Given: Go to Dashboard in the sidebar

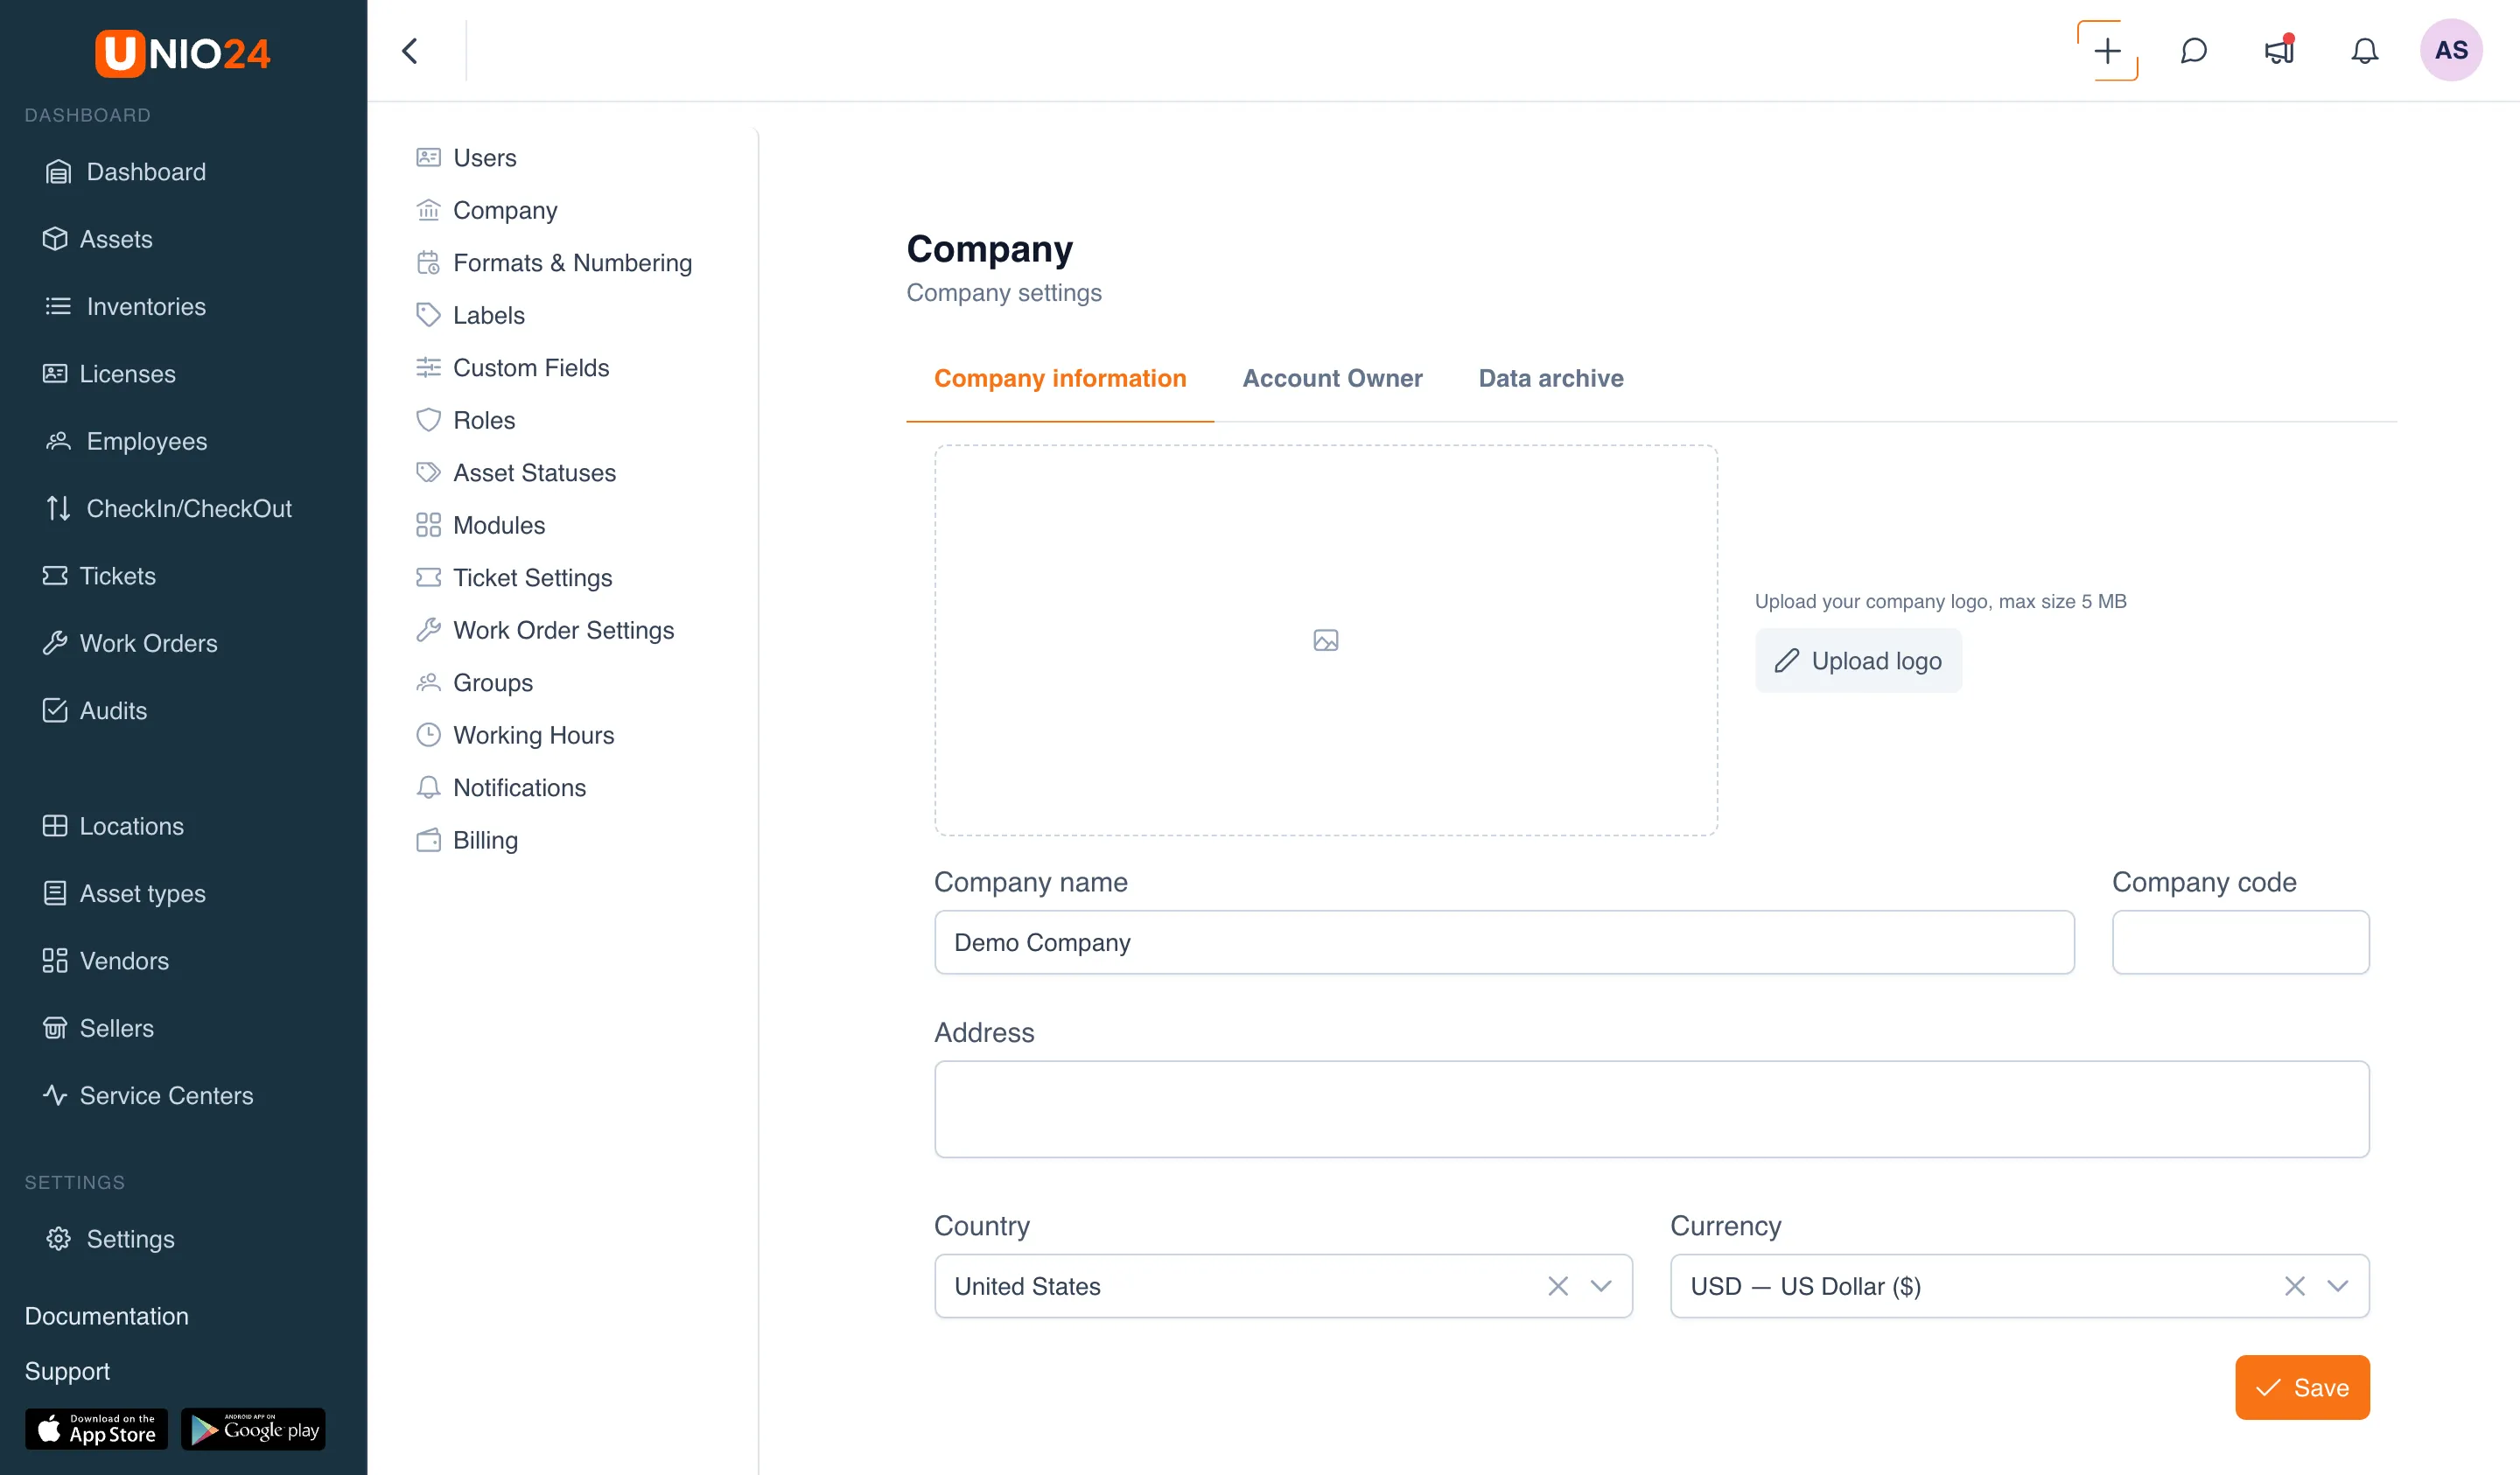Looking at the screenshot, I should (126, 172).
